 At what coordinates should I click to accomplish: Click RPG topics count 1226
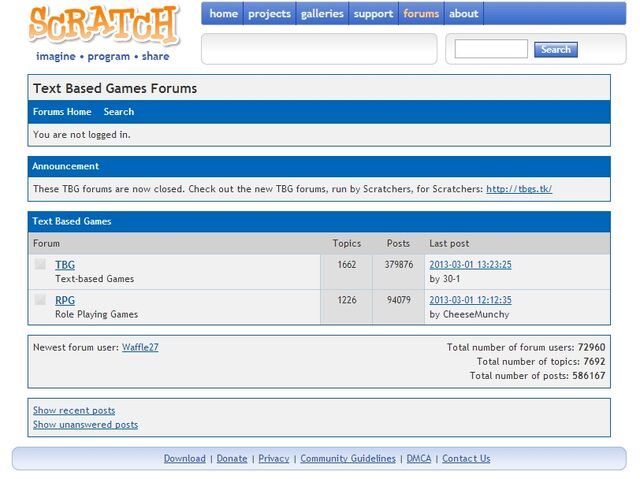pos(347,300)
